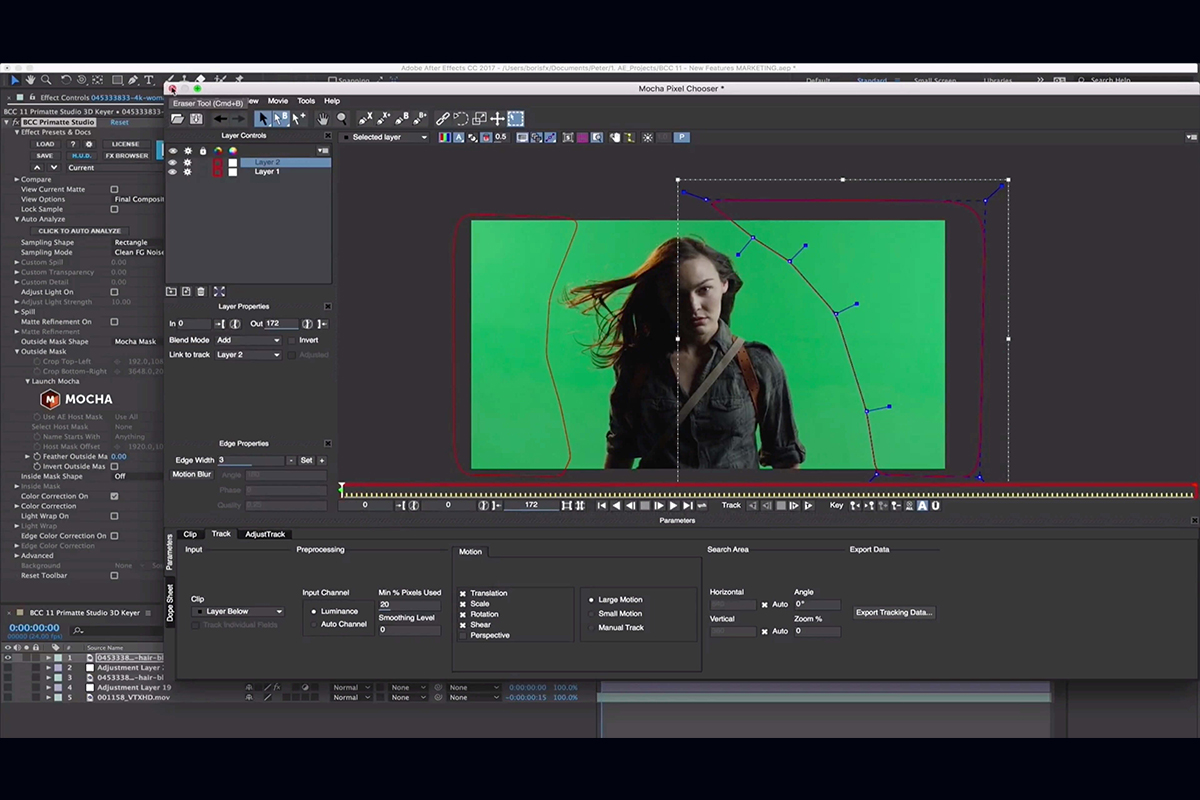1200x800 pixels.
Task: Toggle the Autokey A button
Action: [x=922, y=506]
